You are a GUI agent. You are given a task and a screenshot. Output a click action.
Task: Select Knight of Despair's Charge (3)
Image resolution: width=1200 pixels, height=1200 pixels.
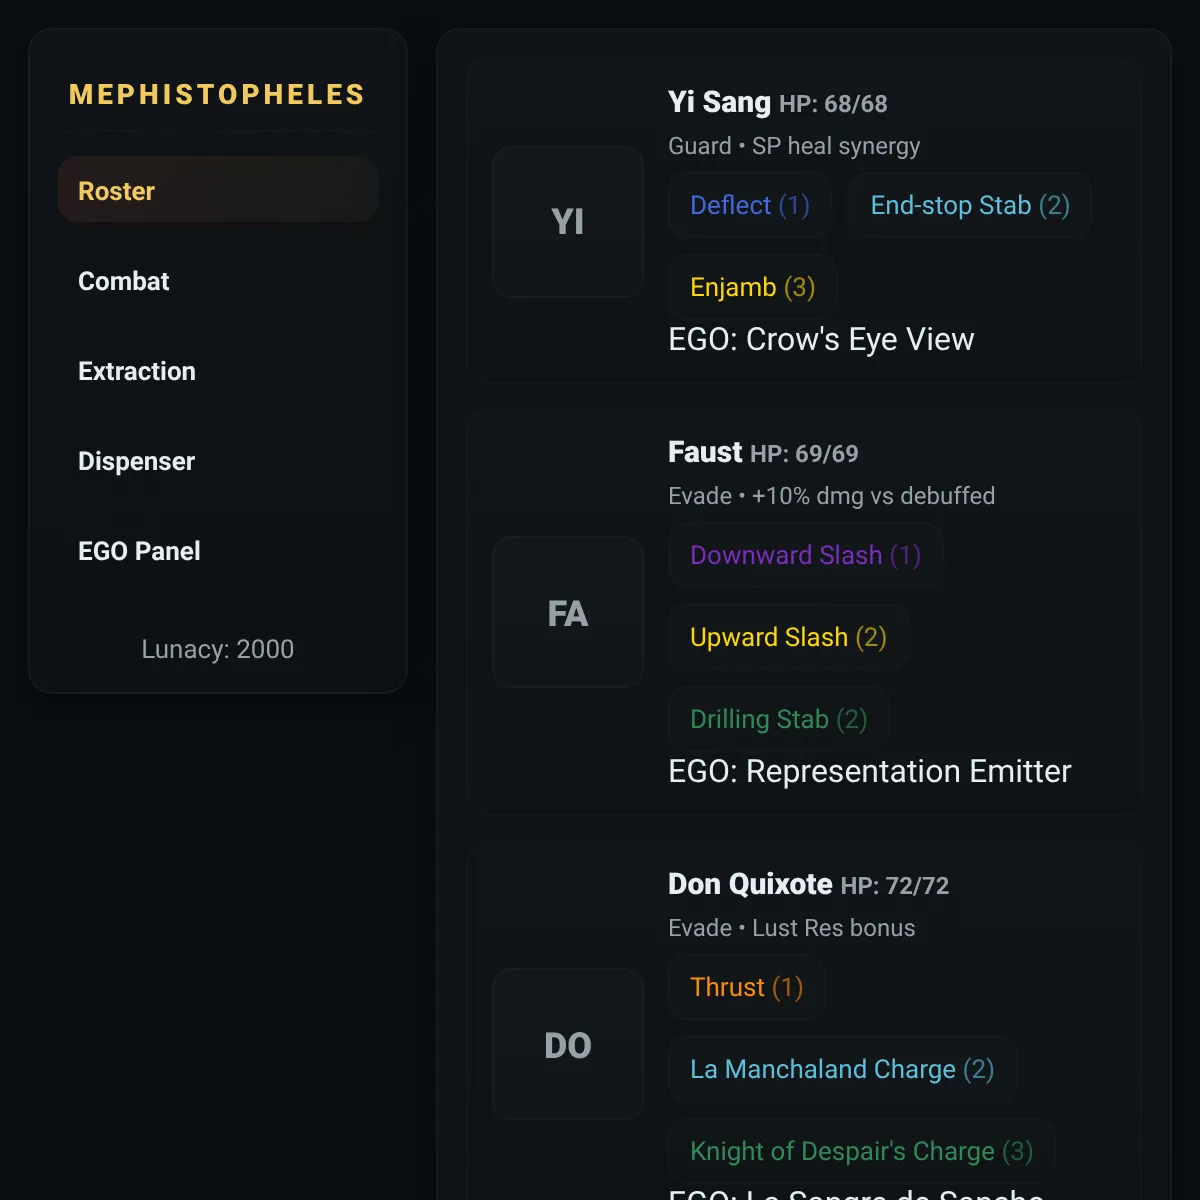[862, 1151]
